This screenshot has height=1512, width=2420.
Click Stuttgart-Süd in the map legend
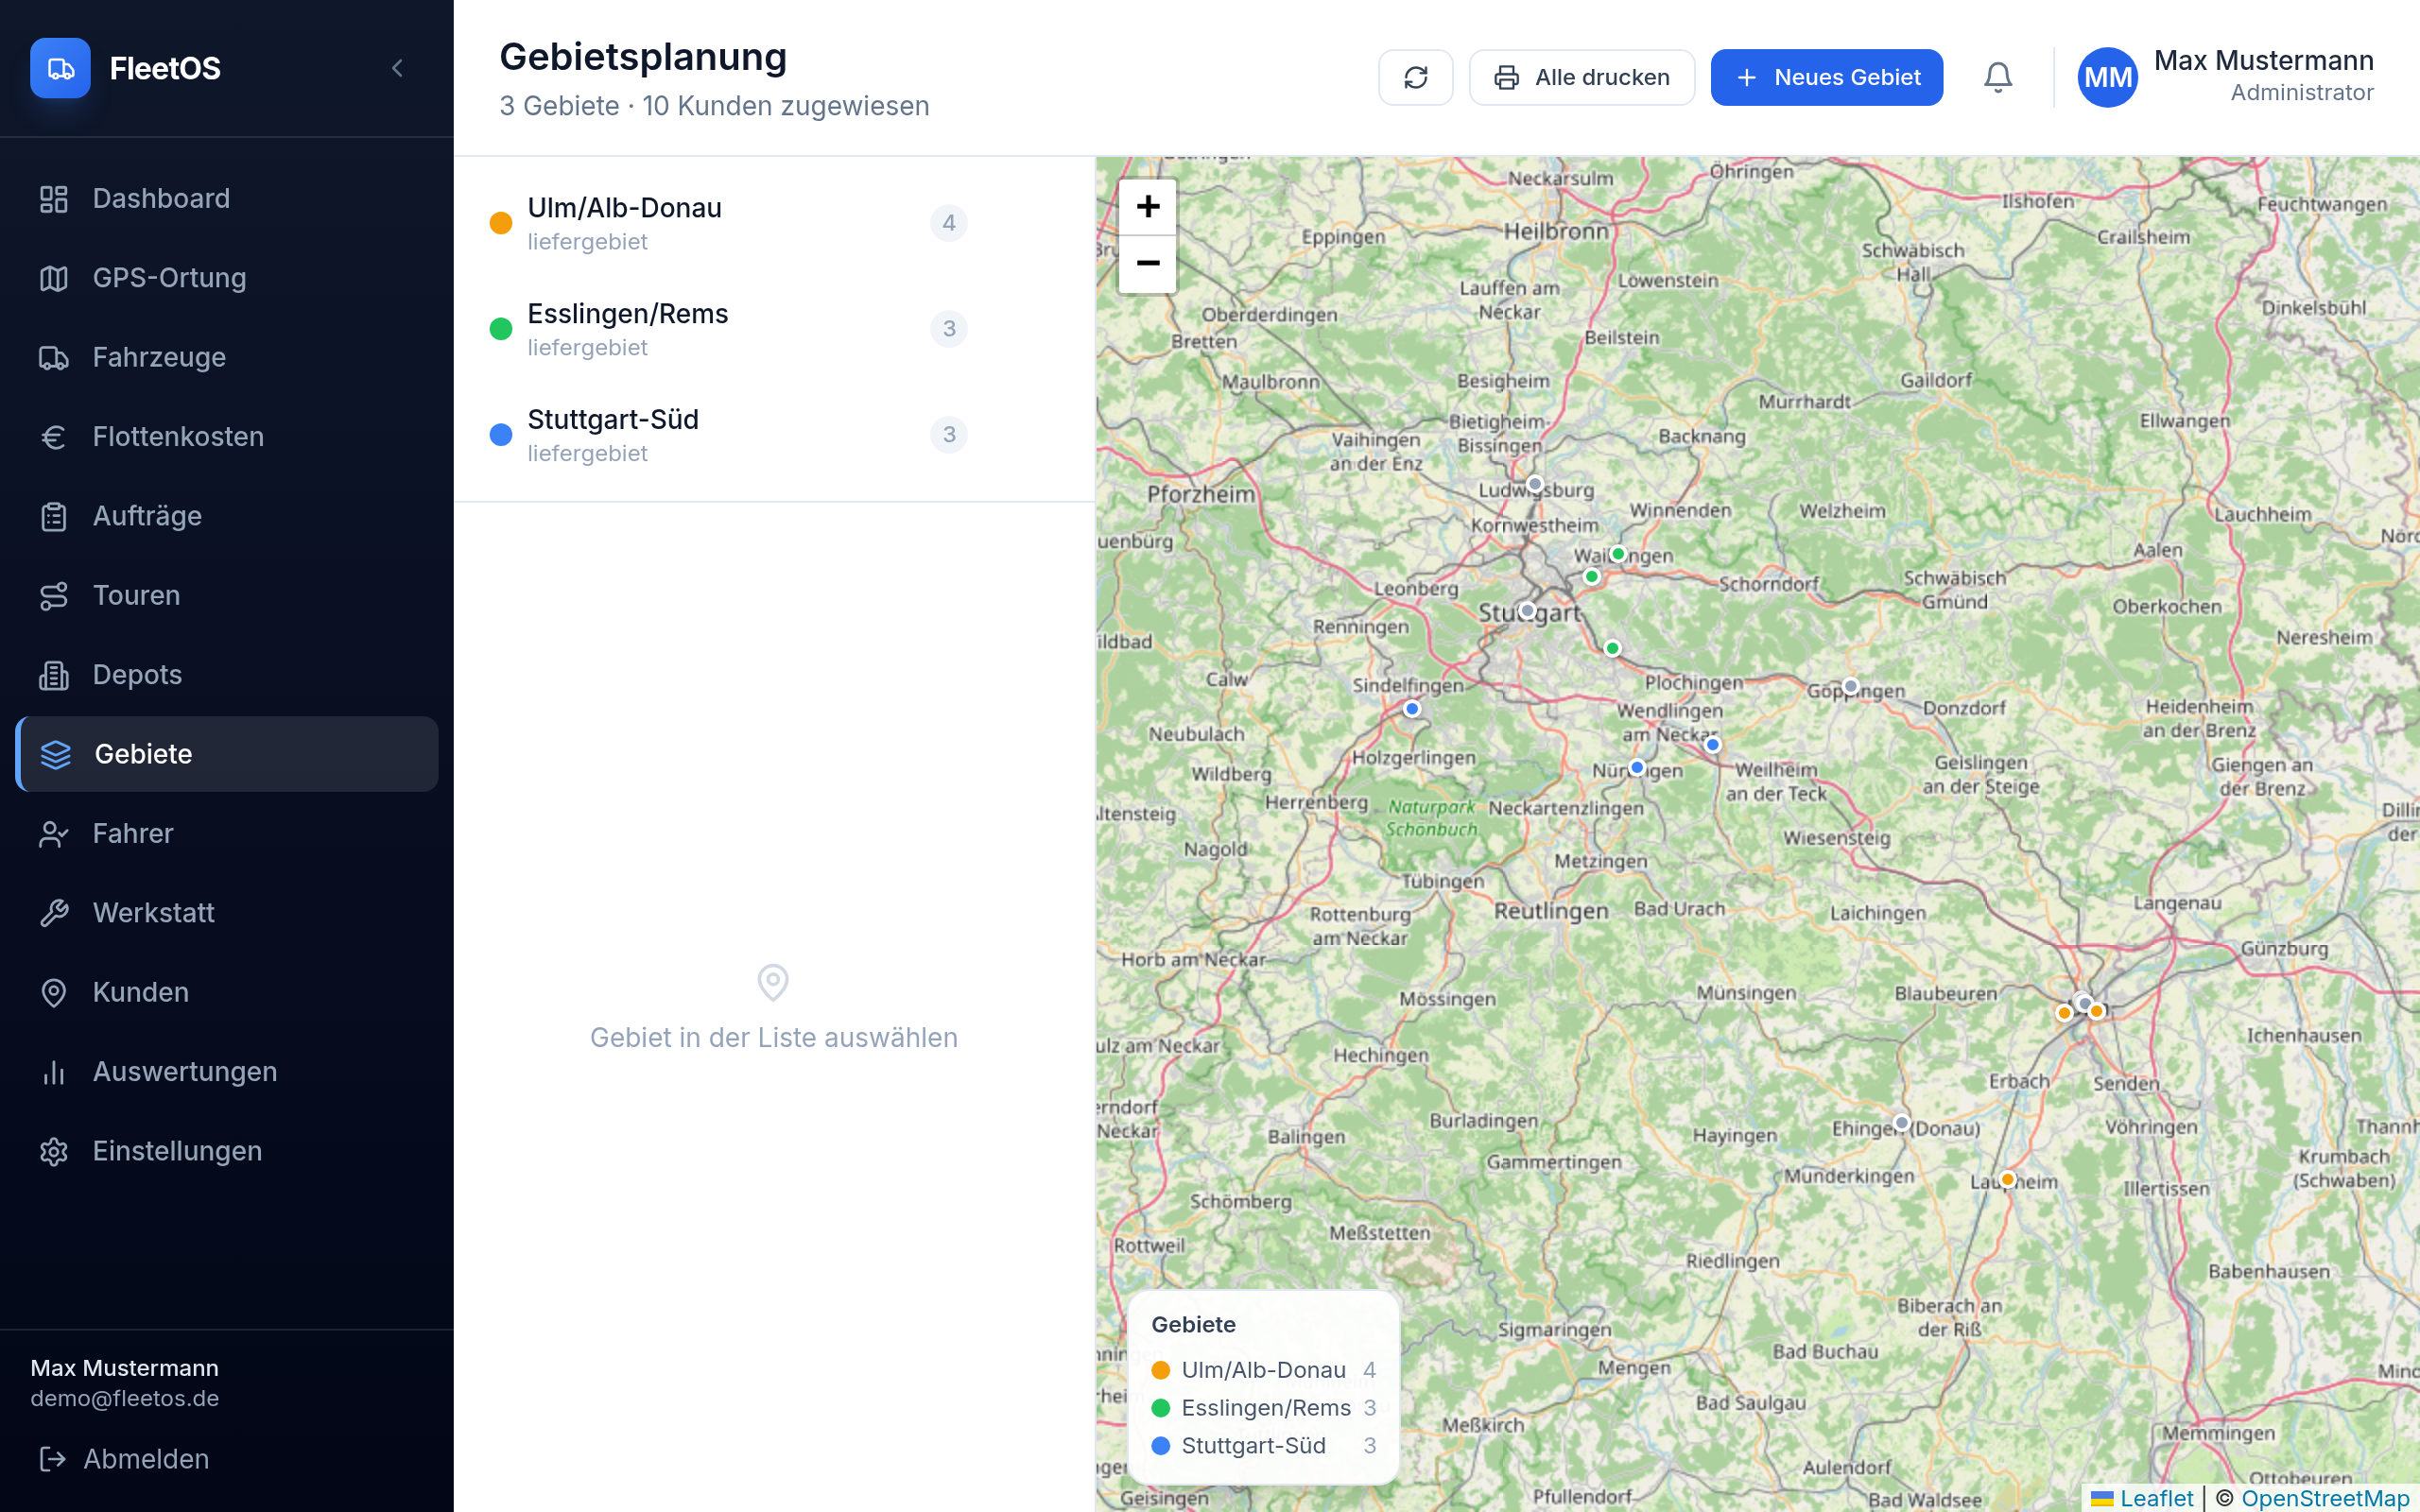[x=1263, y=1446]
